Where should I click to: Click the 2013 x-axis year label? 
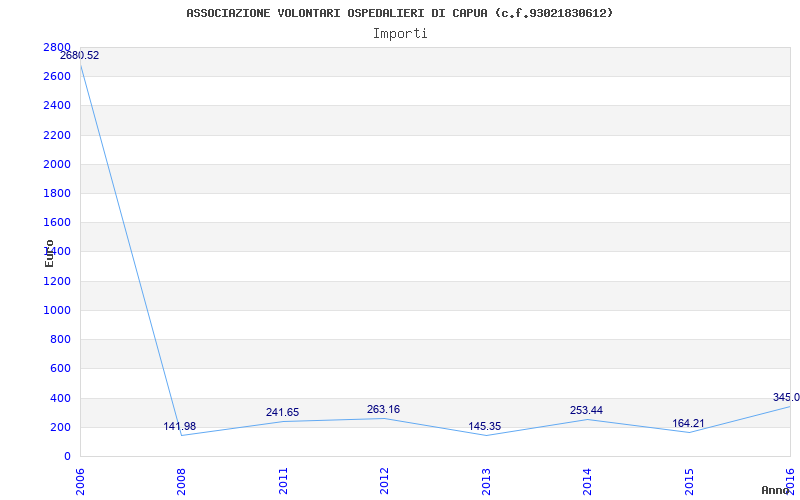(486, 482)
